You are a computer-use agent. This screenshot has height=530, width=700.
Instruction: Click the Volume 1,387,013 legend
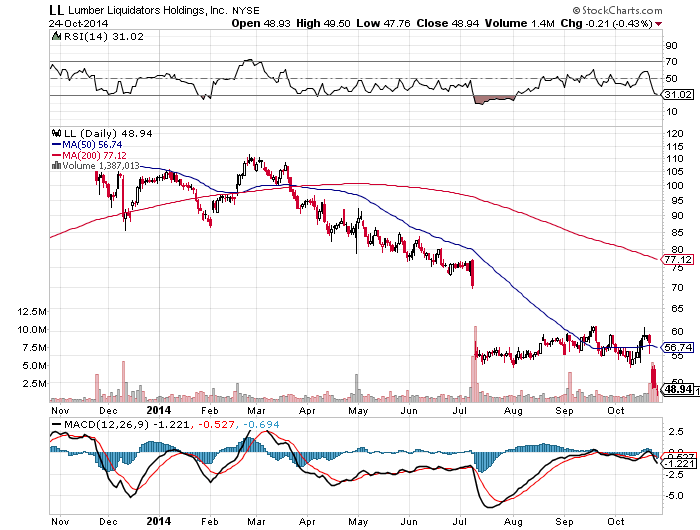(101, 166)
